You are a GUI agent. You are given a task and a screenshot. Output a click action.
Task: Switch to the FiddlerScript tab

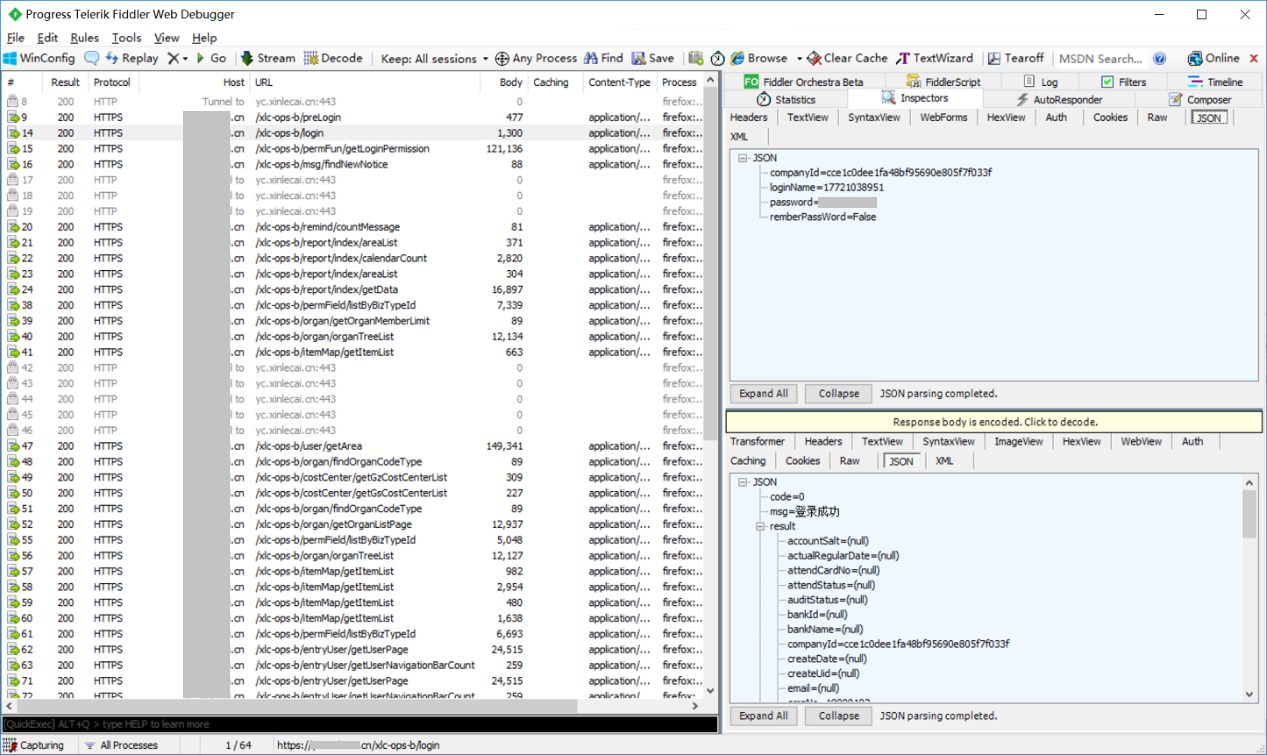pyautogui.click(x=943, y=82)
